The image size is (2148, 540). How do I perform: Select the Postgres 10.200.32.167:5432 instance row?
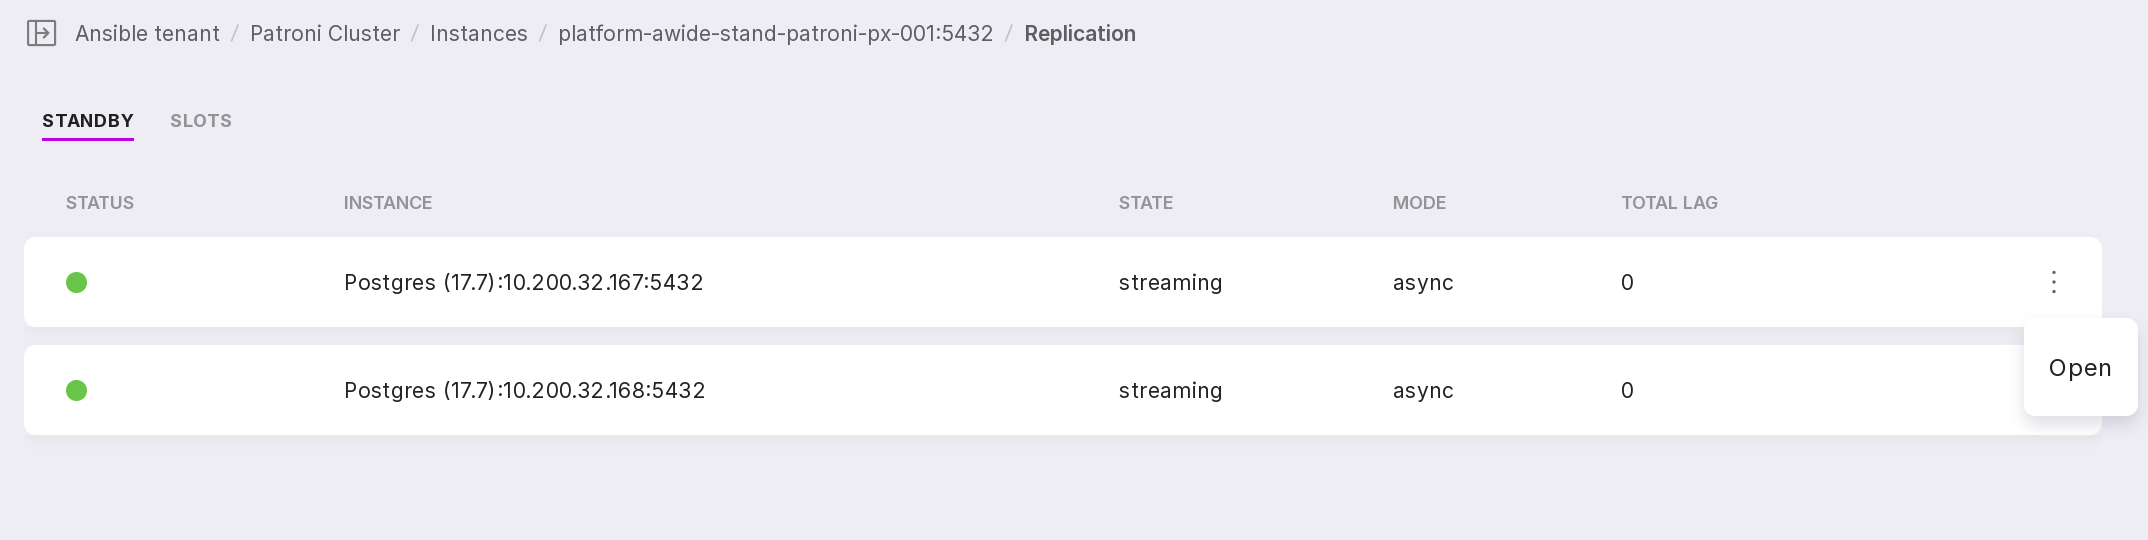pyautogui.click(x=523, y=283)
